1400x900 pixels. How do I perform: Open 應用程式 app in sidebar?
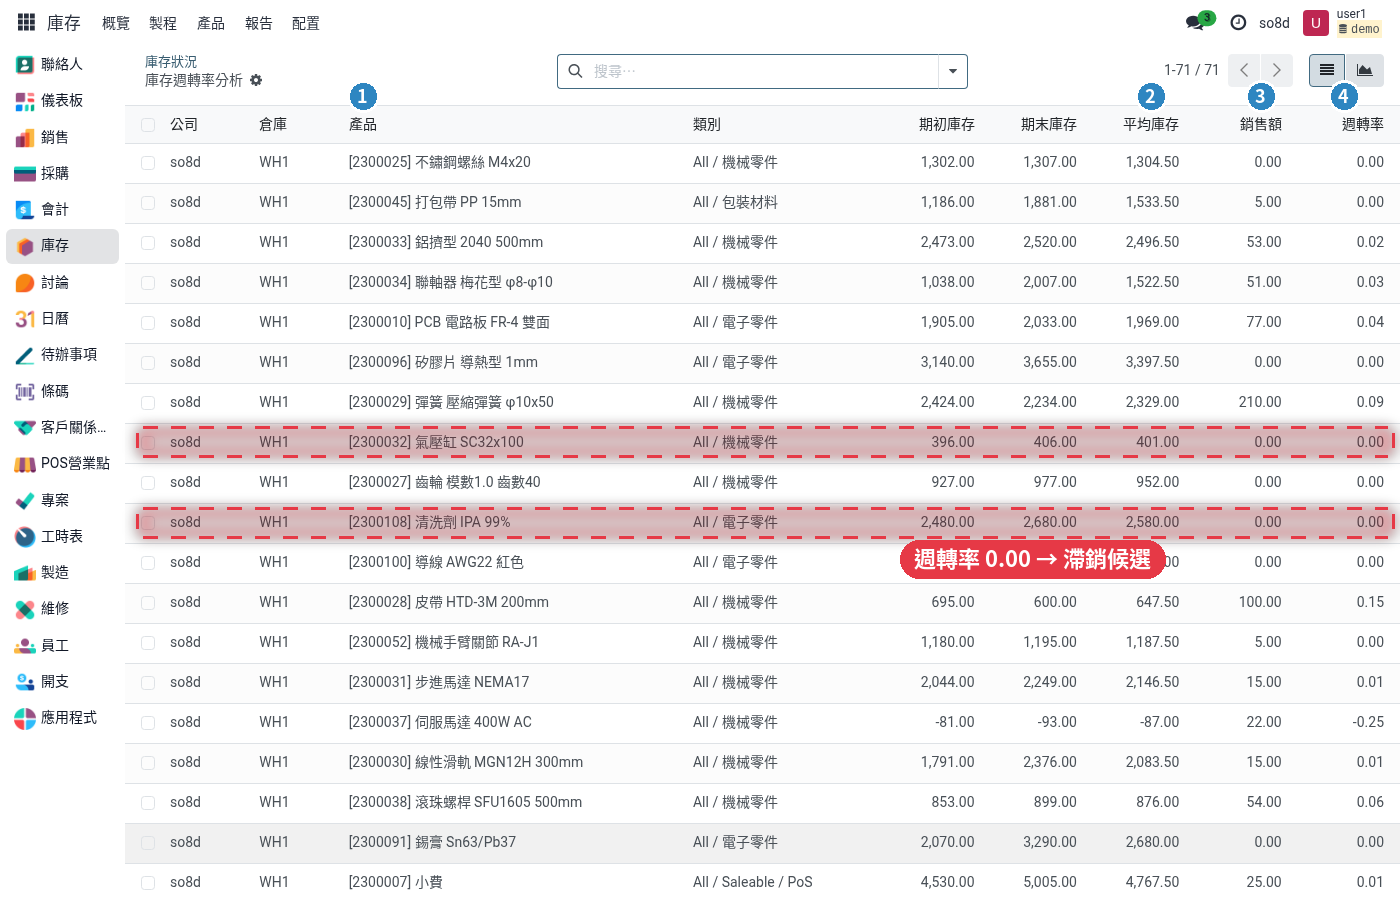62,718
